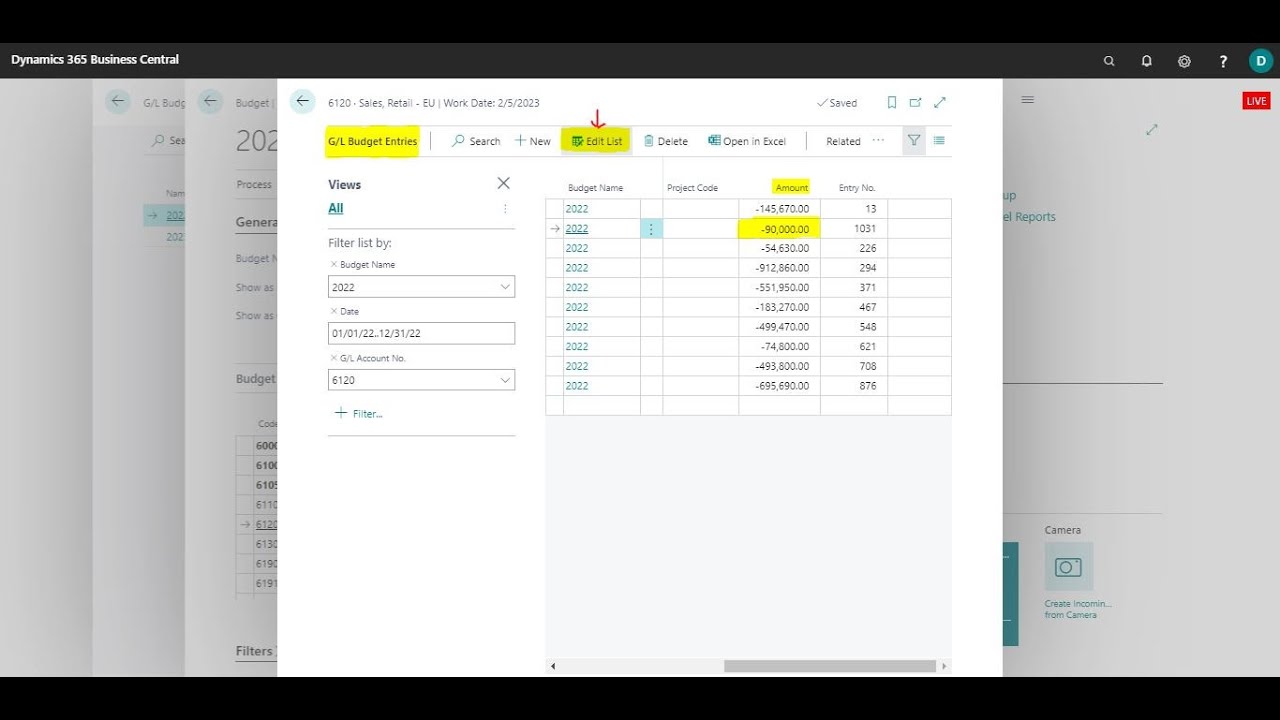
Task: Click Delete action
Action: (x=666, y=141)
